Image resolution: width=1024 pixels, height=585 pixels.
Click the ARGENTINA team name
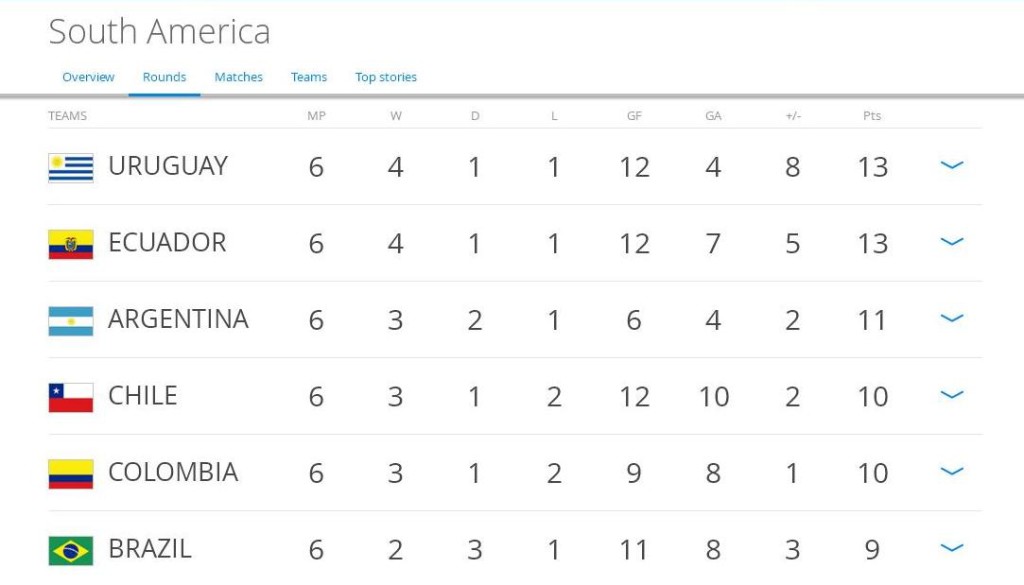178,319
